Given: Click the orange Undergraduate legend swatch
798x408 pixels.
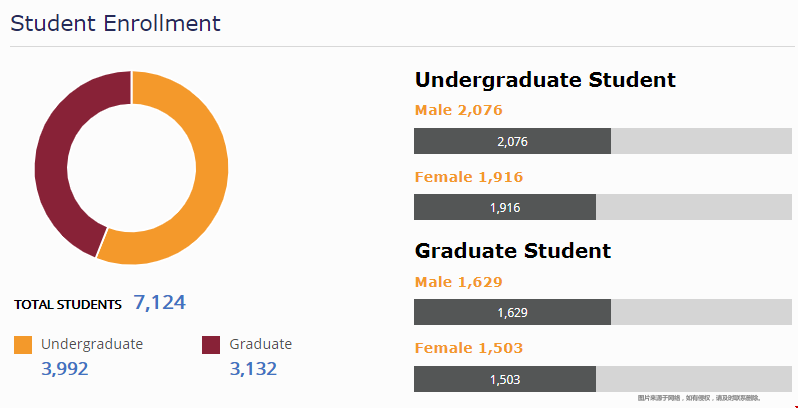Looking at the screenshot, I should coord(23,345).
